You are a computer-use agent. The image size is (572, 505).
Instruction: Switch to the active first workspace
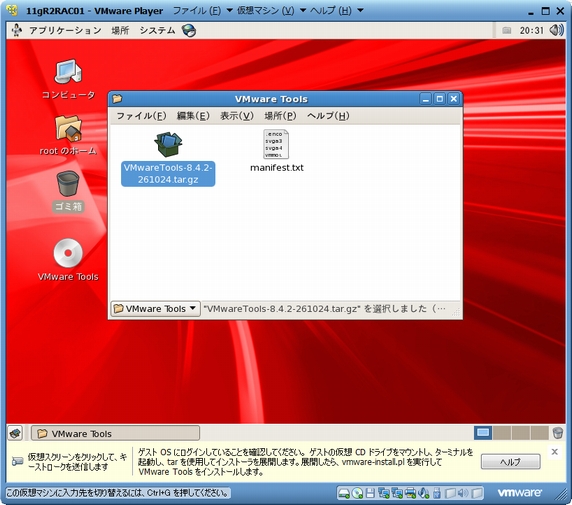pyautogui.click(x=483, y=433)
